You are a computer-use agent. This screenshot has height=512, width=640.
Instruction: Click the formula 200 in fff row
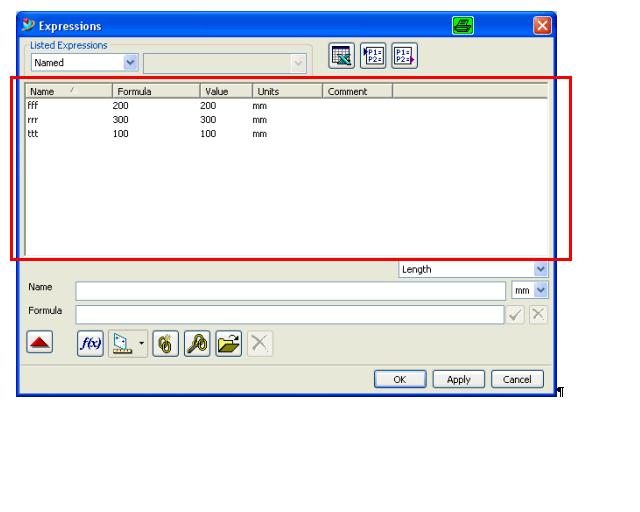point(120,106)
